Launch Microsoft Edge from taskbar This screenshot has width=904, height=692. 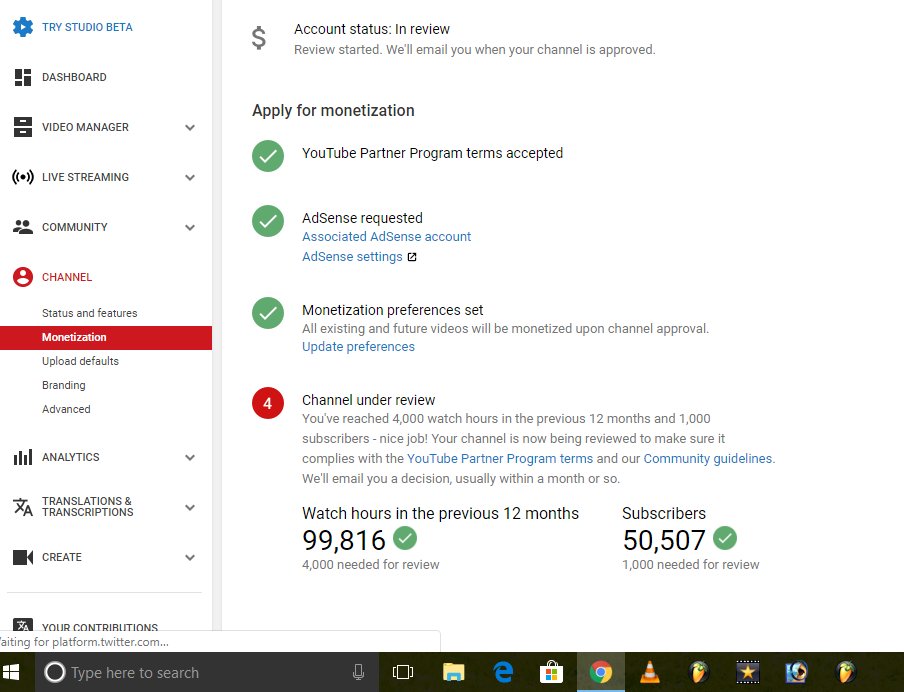pyautogui.click(x=503, y=672)
